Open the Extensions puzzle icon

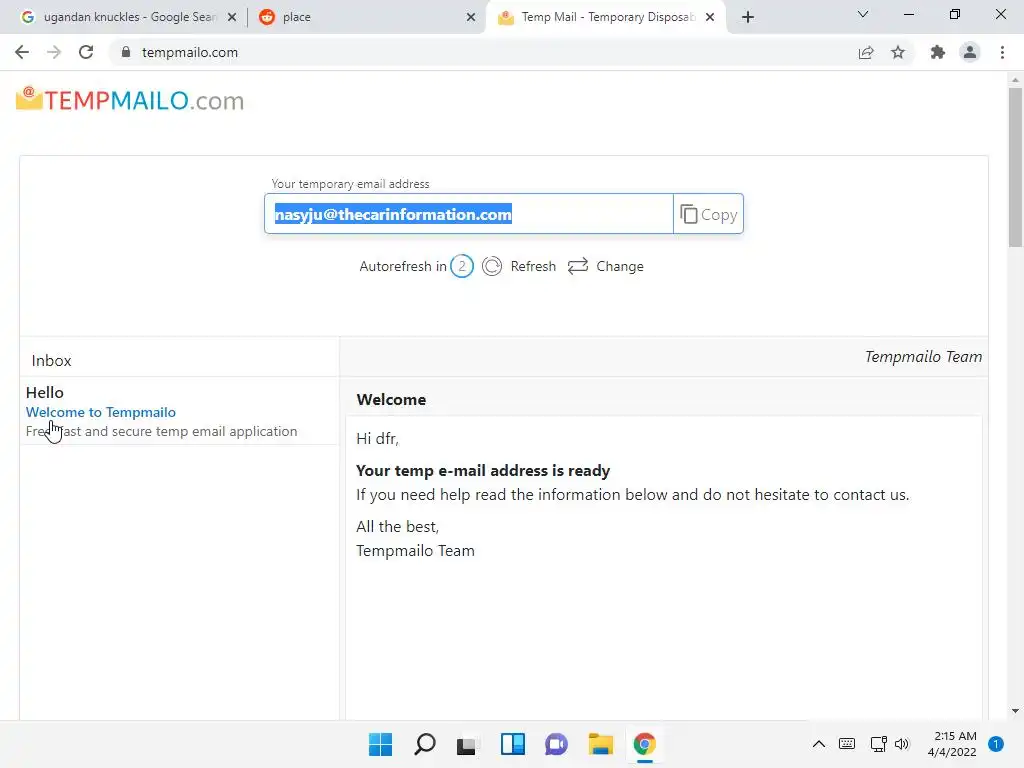pyautogui.click(x=938, y=52)
